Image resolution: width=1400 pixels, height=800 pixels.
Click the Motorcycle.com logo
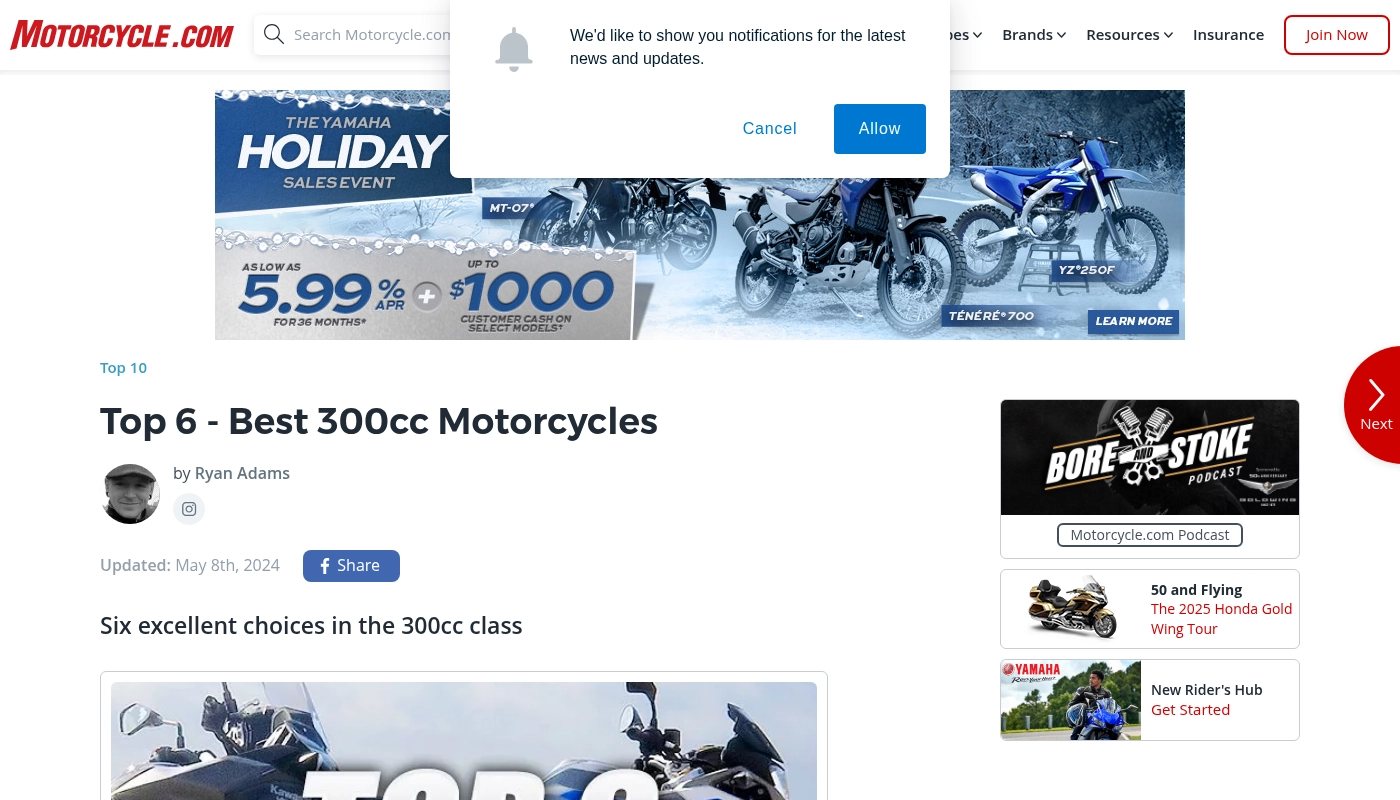[122, 35]
